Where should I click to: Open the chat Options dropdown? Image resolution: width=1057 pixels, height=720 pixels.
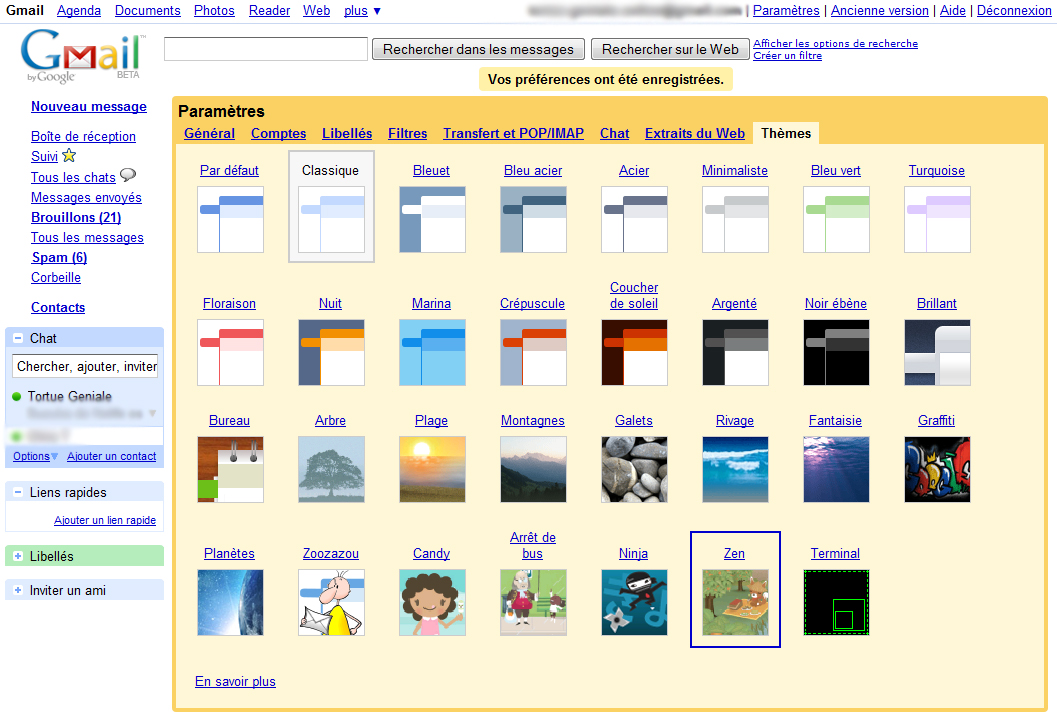coord(36,457)
